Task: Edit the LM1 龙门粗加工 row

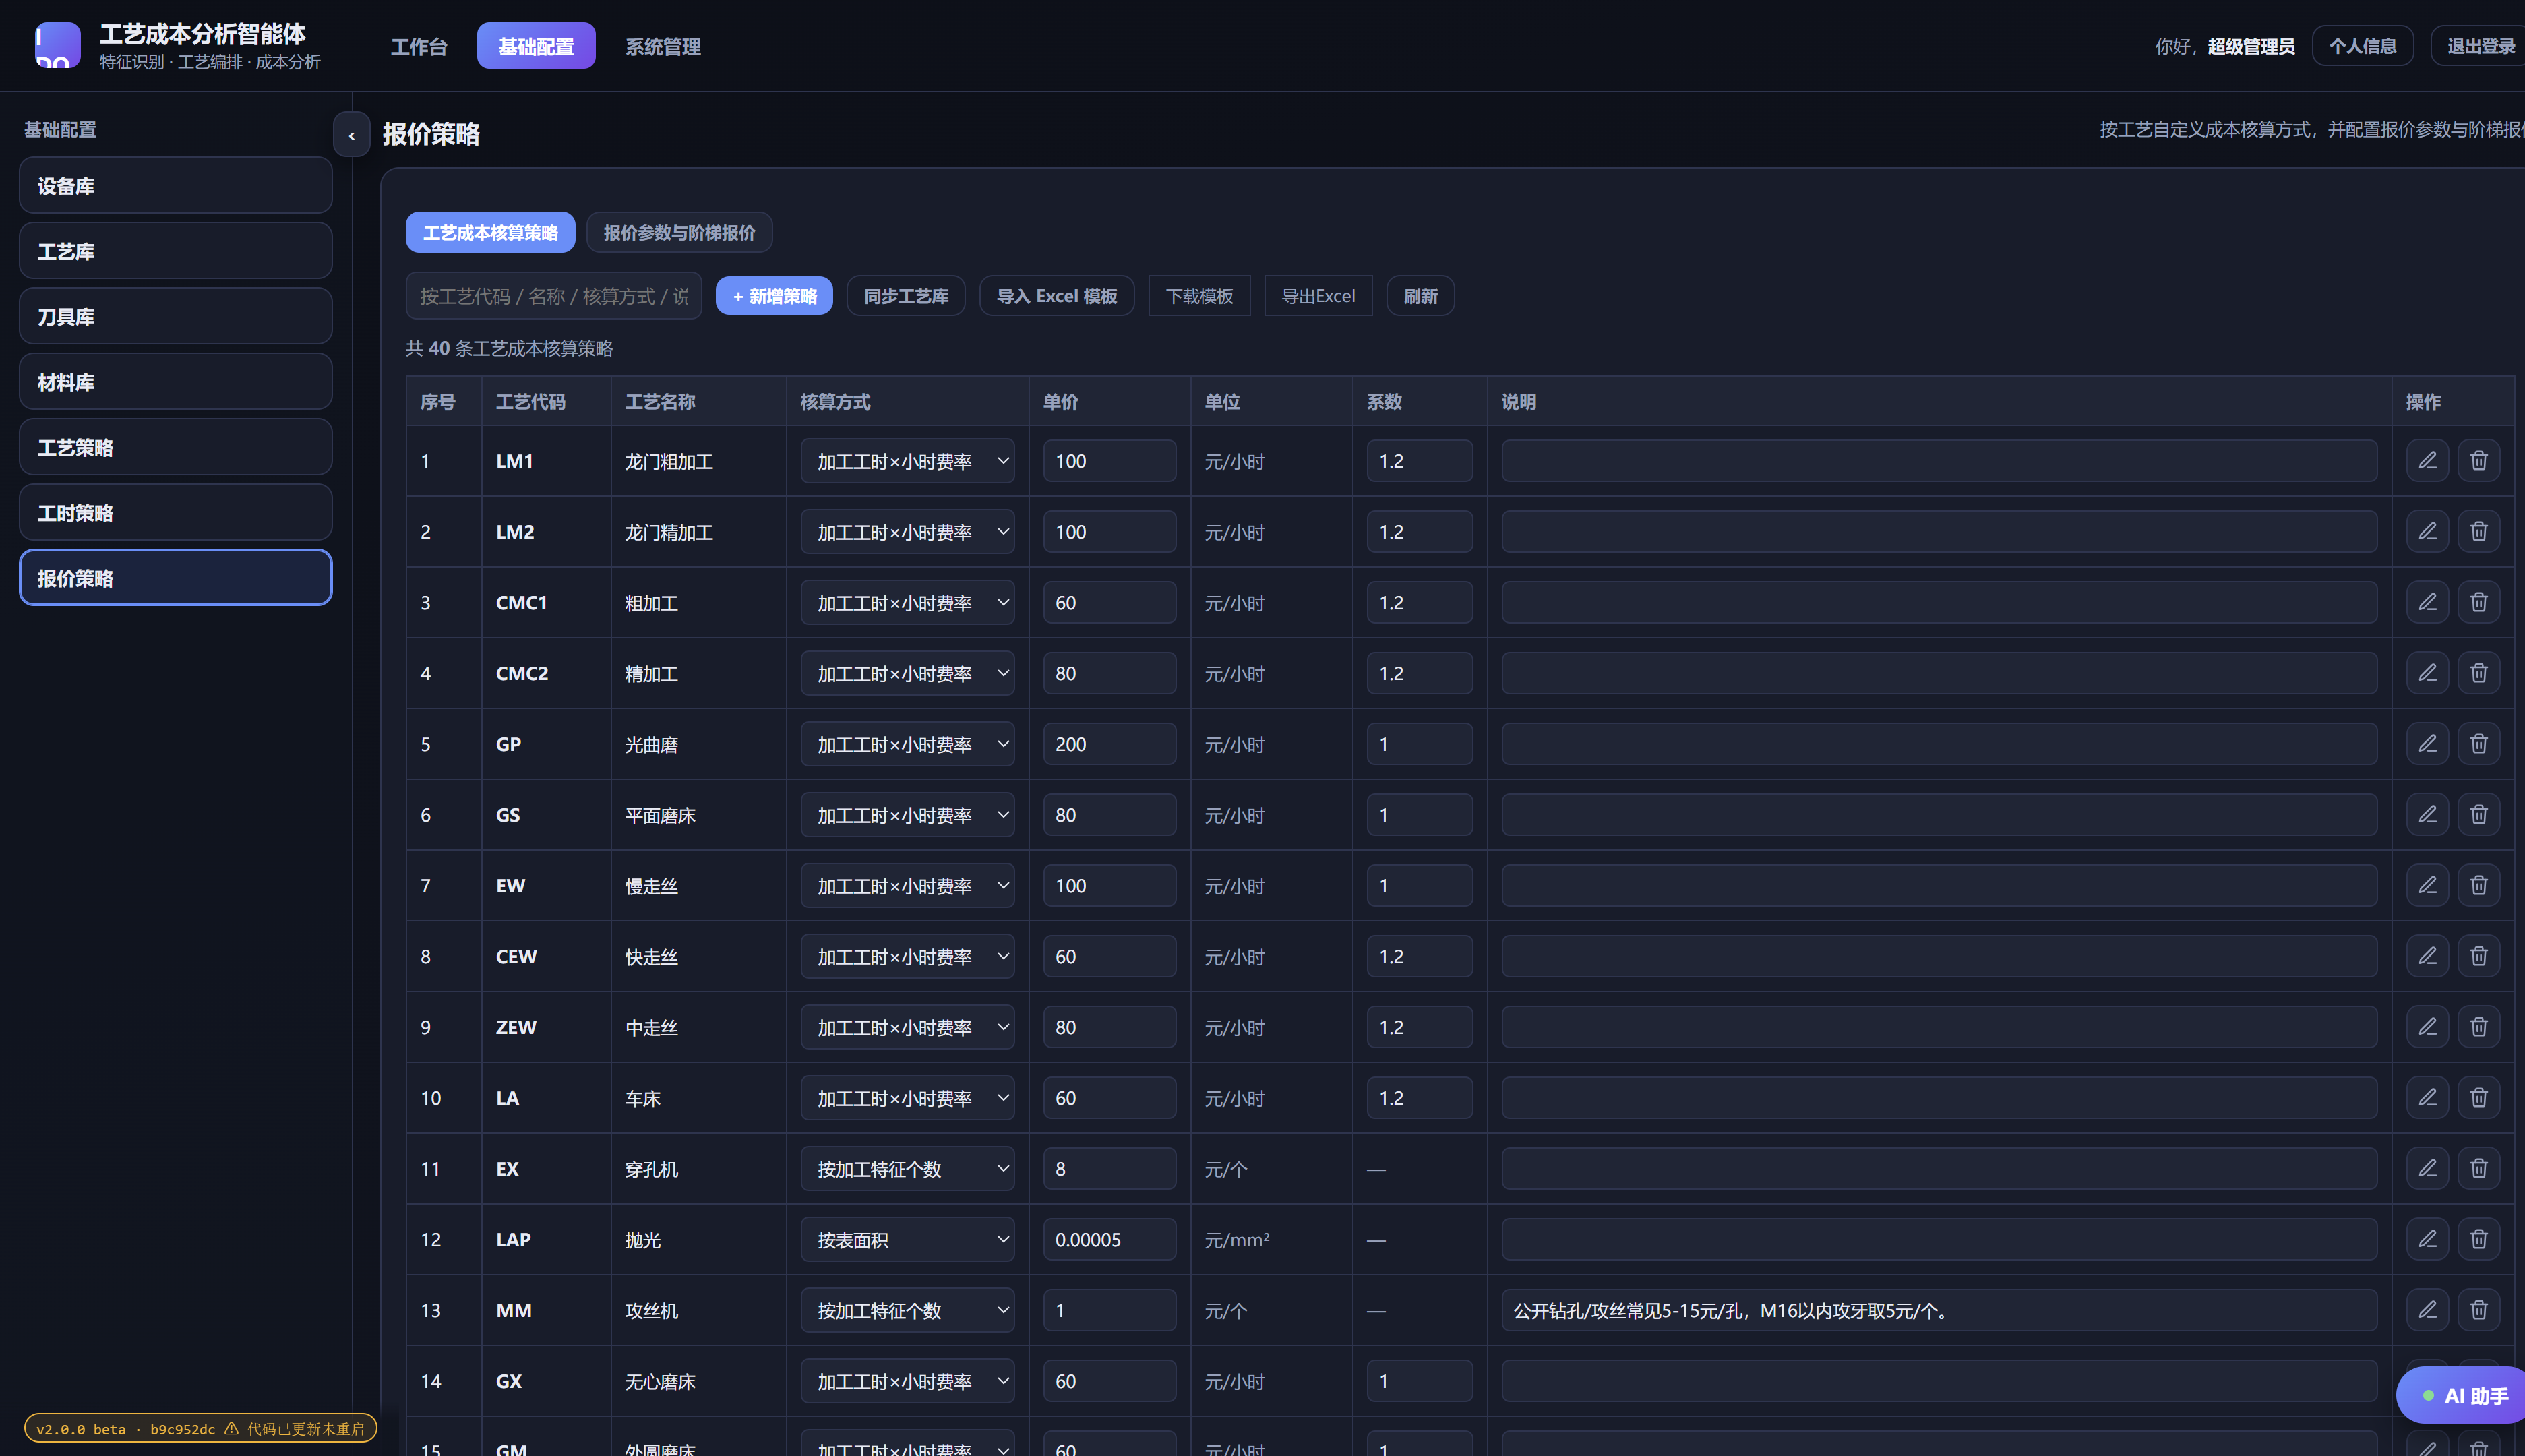Action: pos(2427,461)
